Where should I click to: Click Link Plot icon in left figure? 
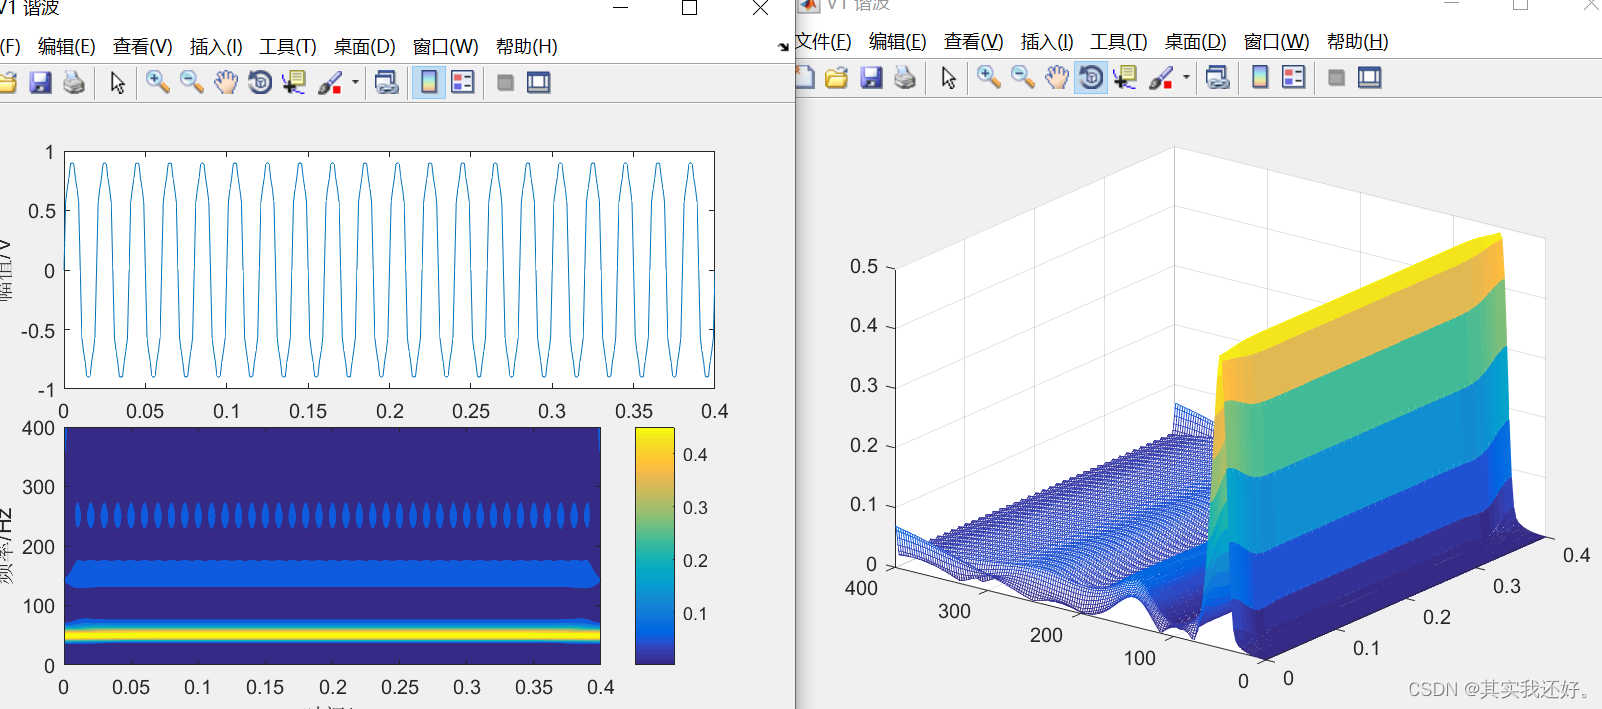click(x=386, y=83)
